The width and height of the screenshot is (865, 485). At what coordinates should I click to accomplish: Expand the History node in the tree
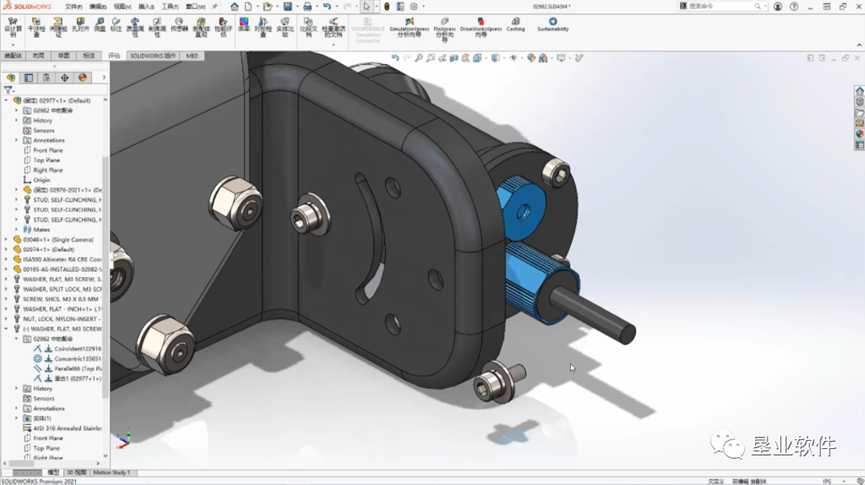point(16,120)
